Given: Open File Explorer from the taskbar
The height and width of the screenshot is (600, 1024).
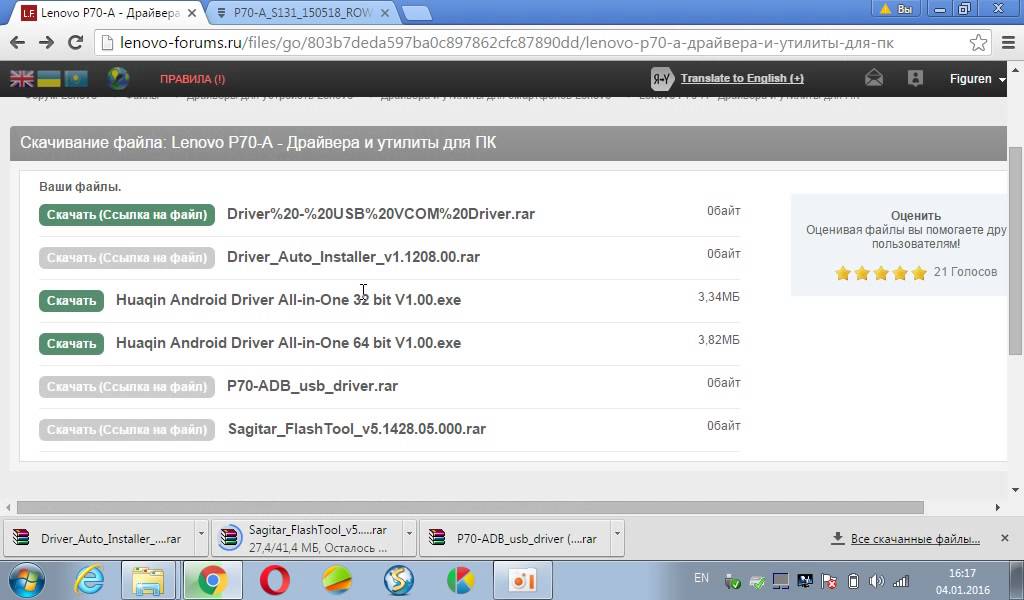Looking at the screenshot, I should tap(148, 580).
